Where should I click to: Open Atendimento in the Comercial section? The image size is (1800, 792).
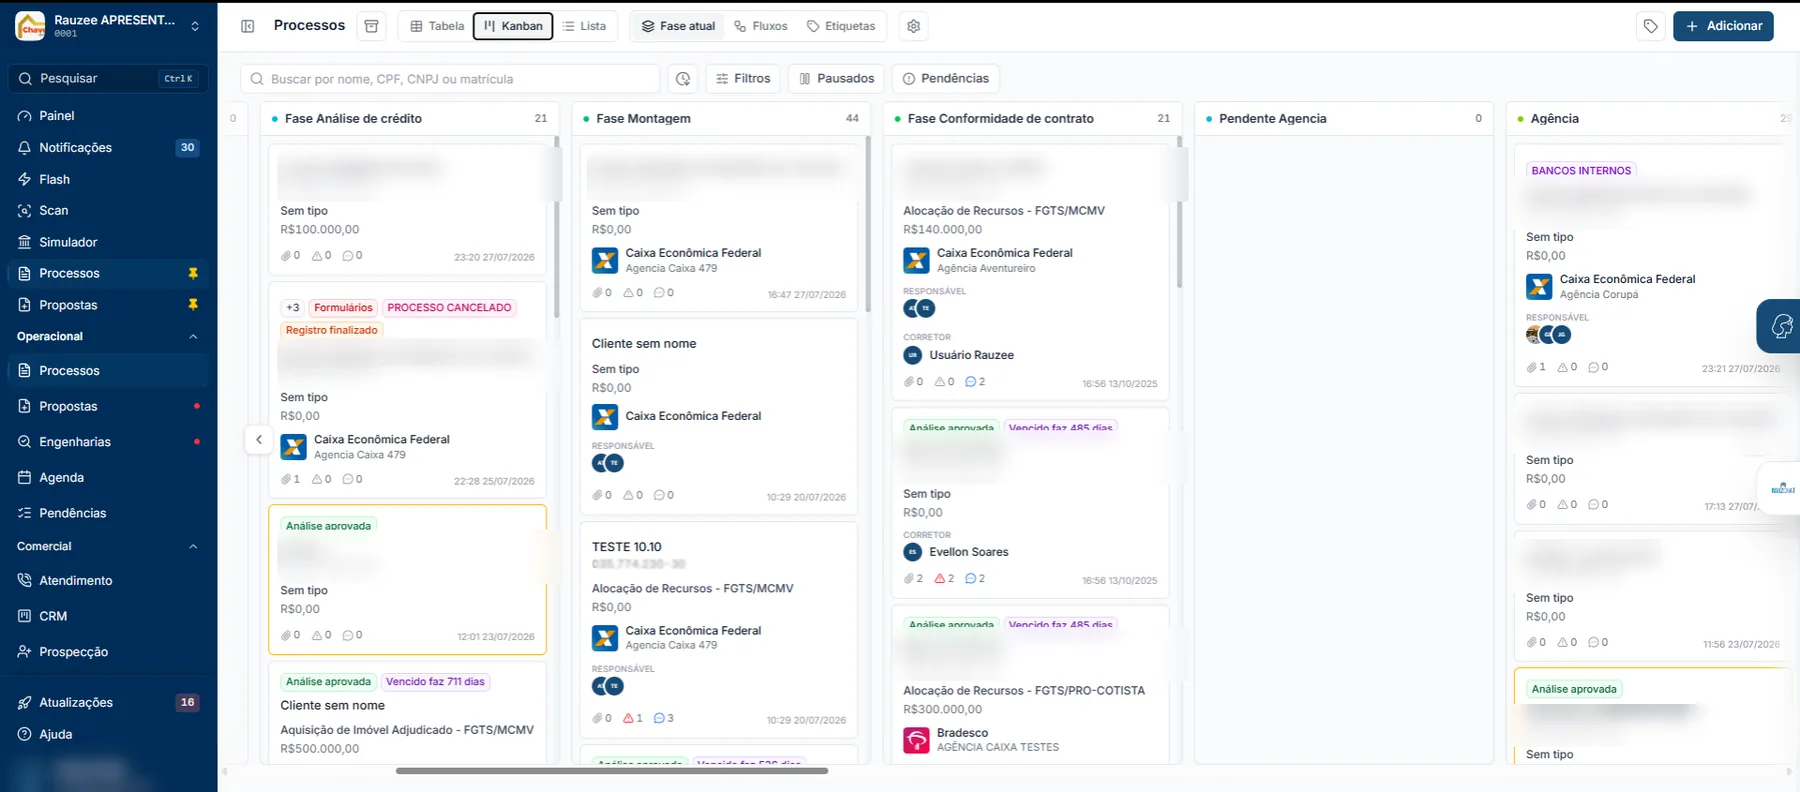coord(108,580)
